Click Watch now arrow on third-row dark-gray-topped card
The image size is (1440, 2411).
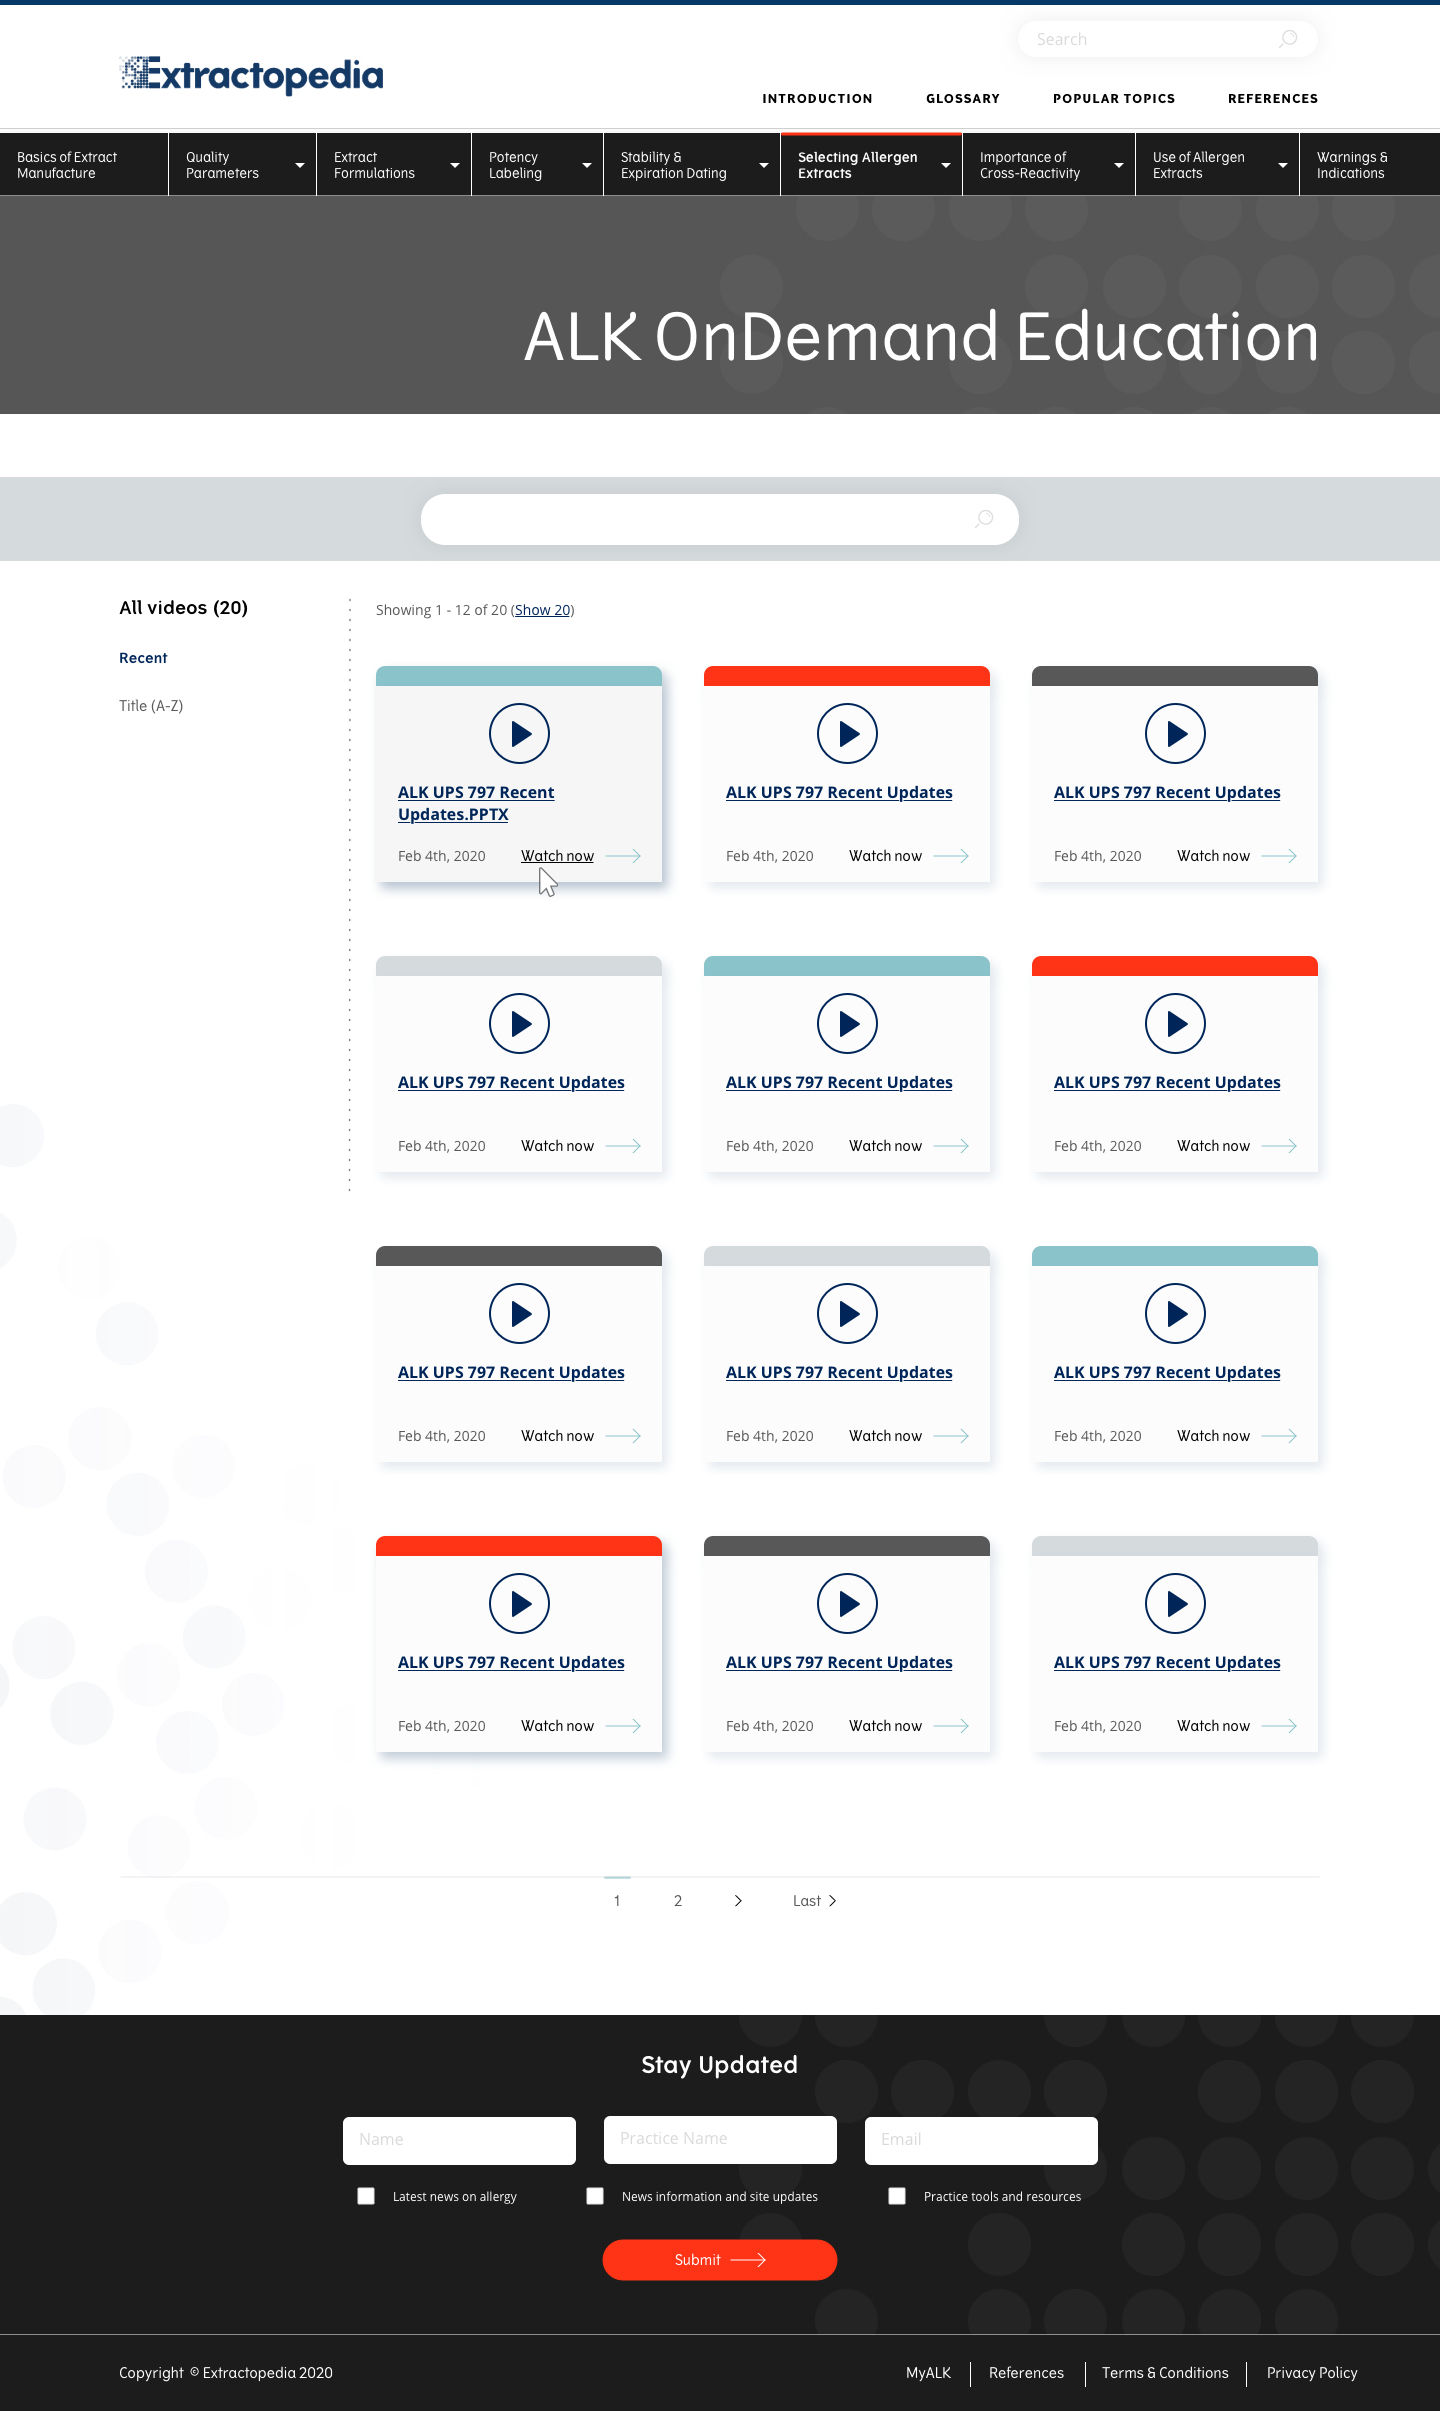[623, 1436]
